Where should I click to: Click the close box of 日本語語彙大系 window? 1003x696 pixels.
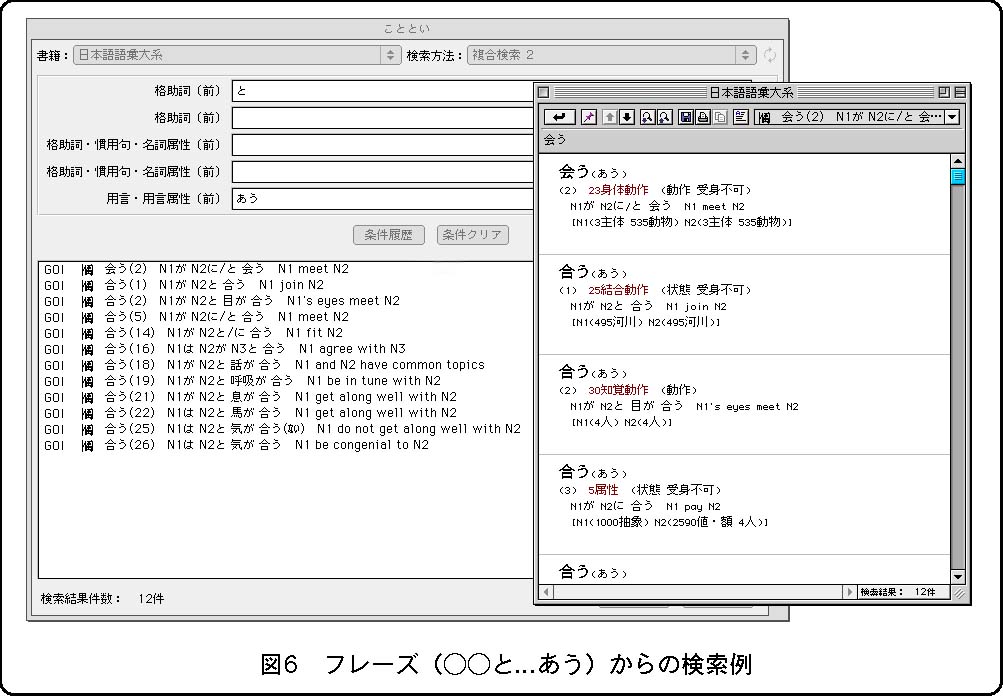coord(544,93)
